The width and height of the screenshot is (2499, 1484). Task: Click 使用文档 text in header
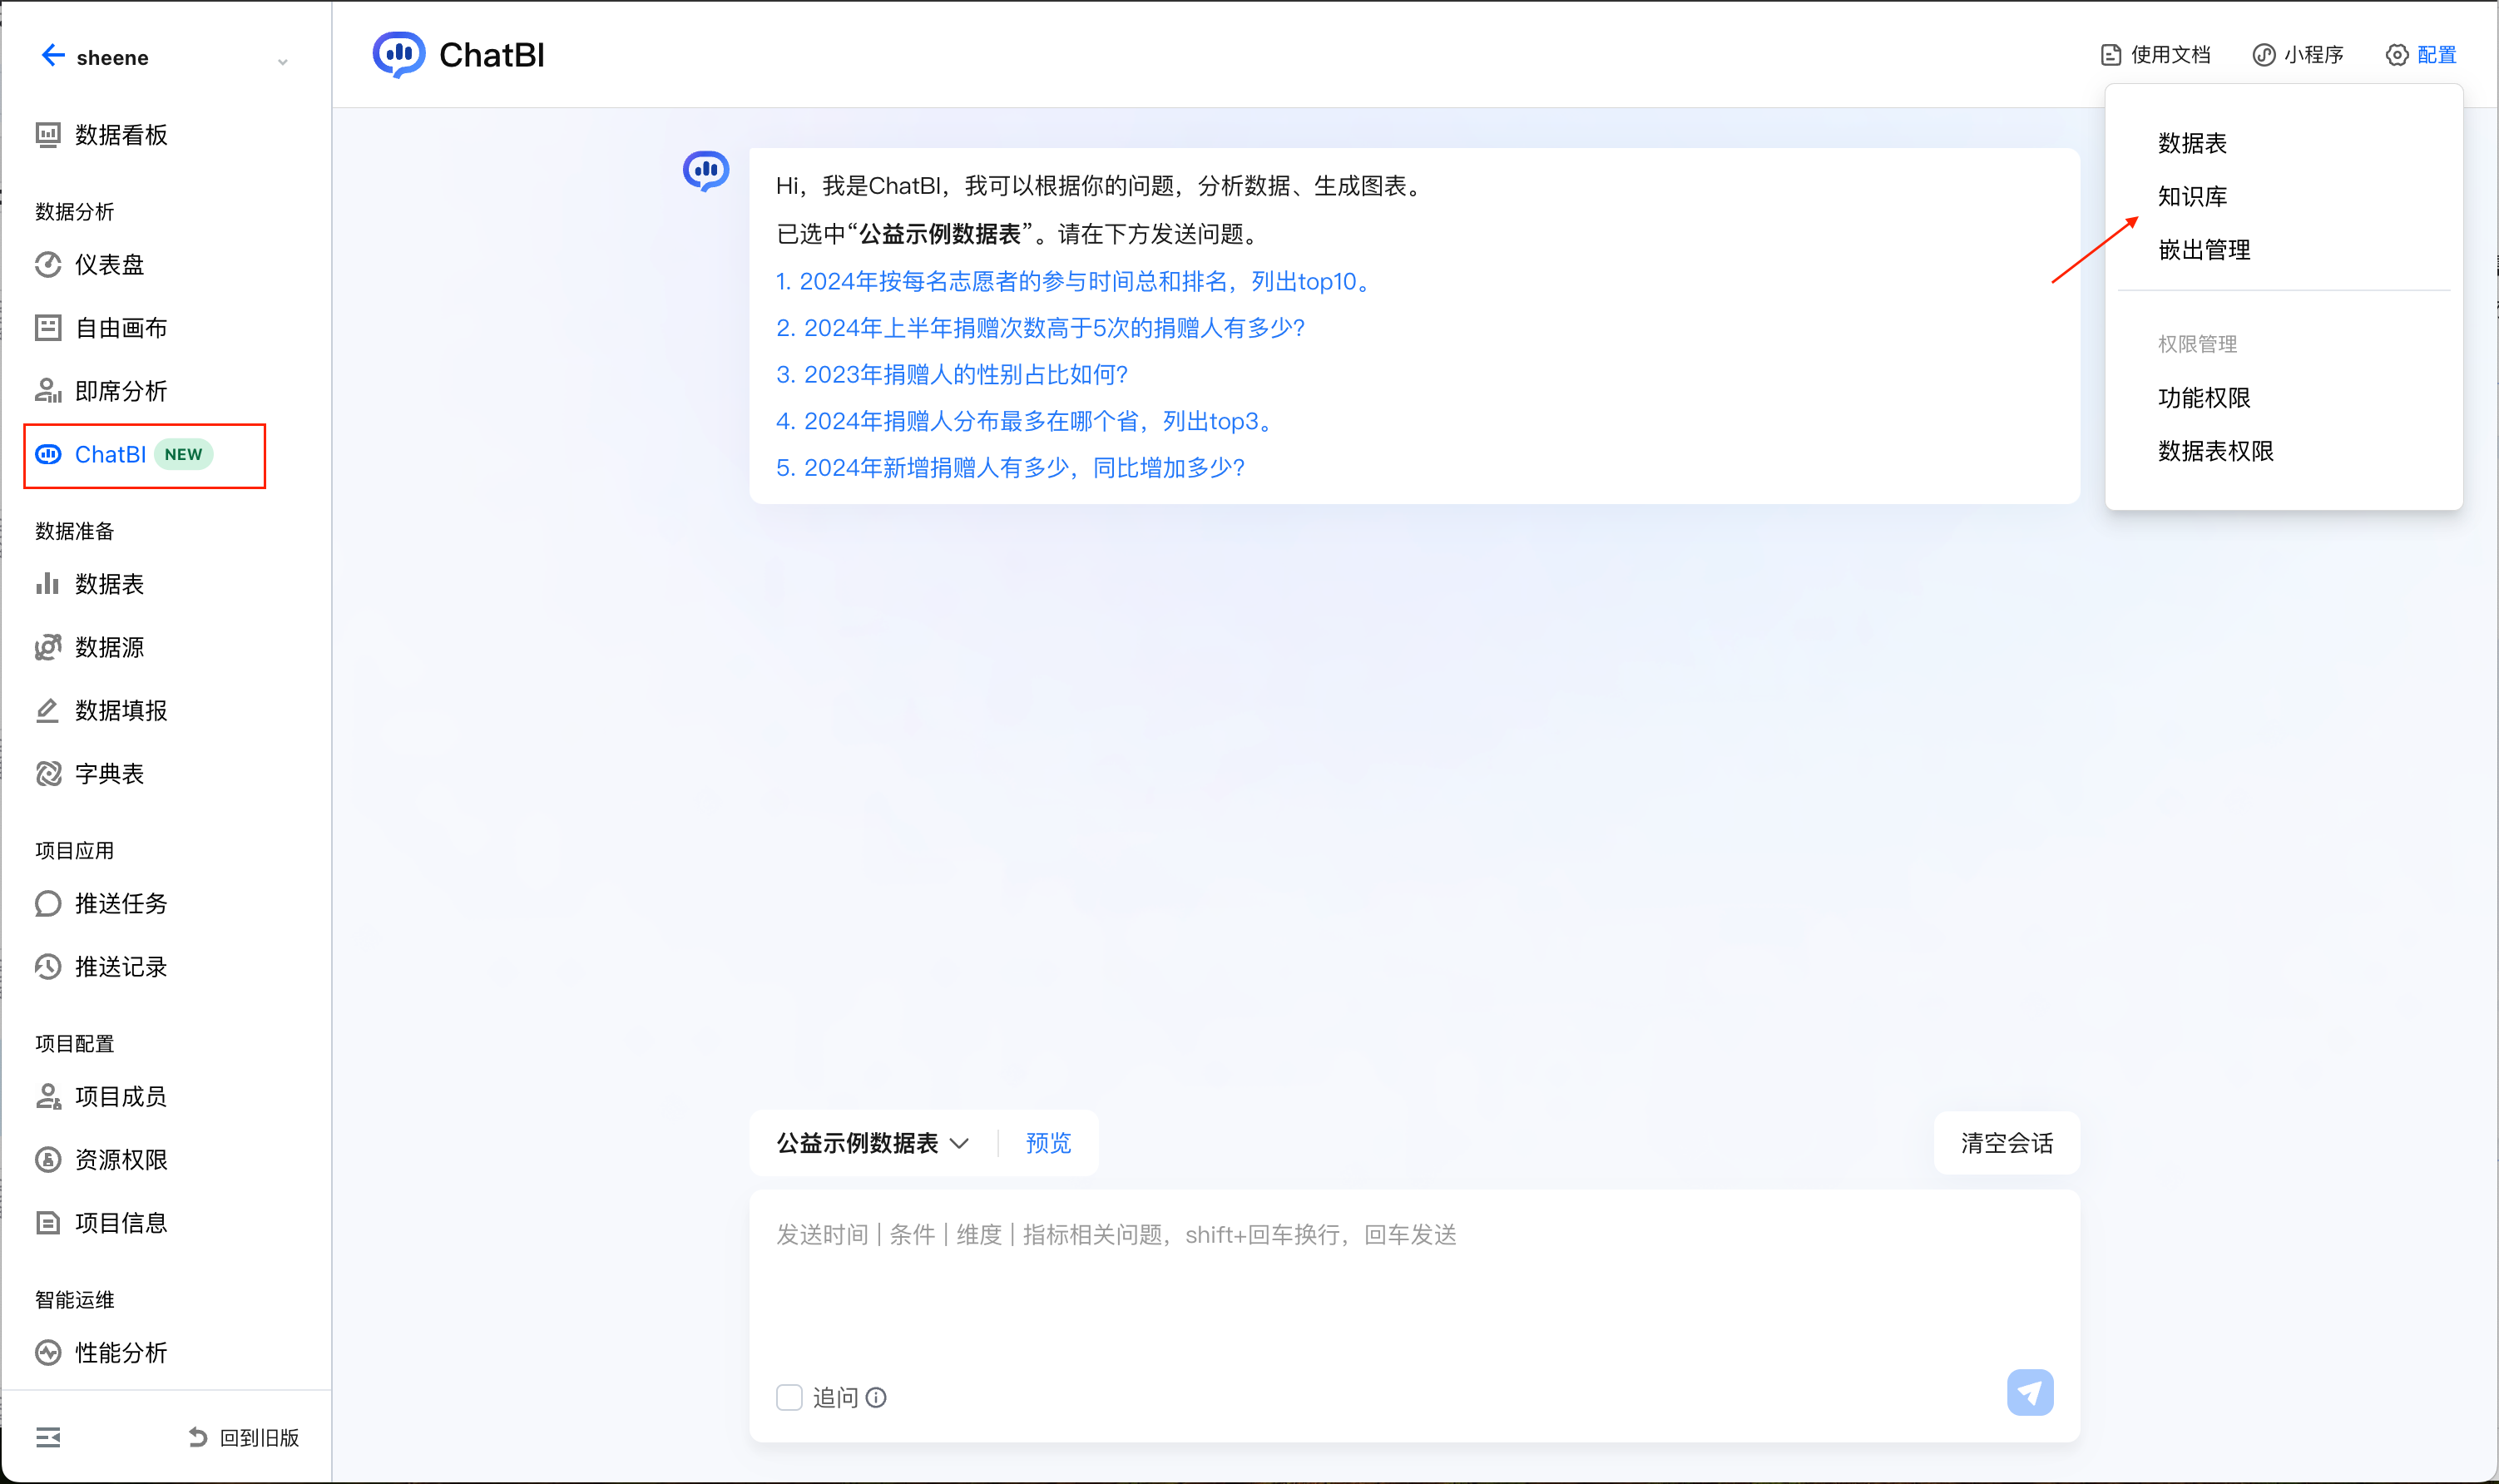pos(2170,55)
